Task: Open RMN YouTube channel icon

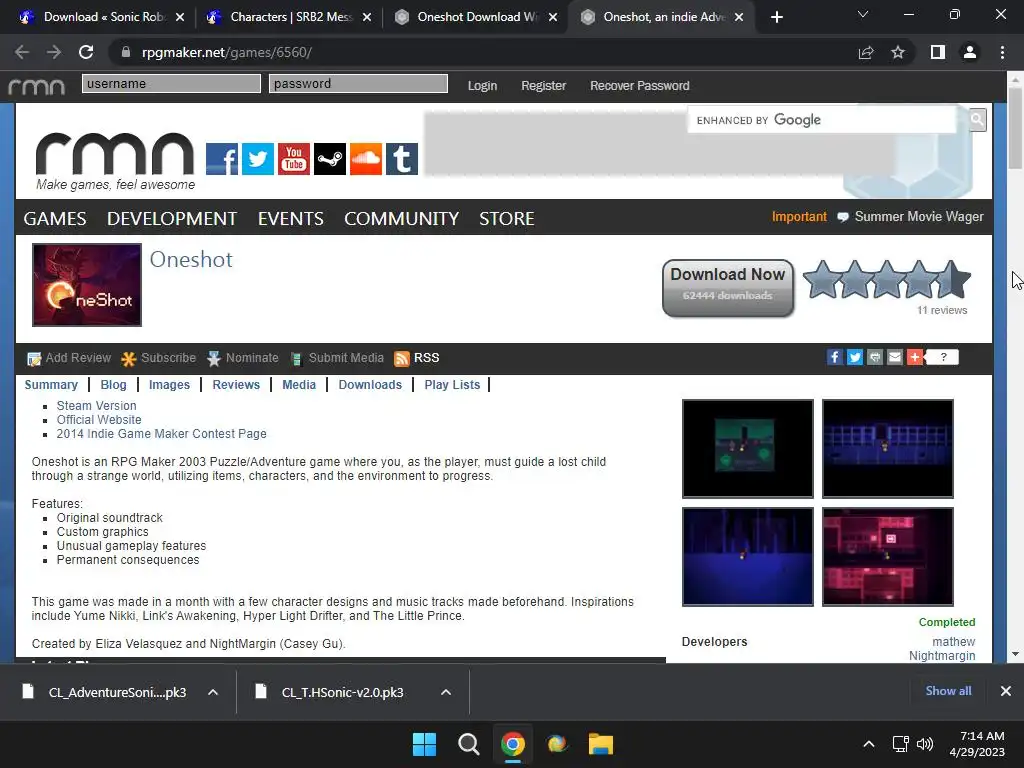Action: (x=294, y=159)
